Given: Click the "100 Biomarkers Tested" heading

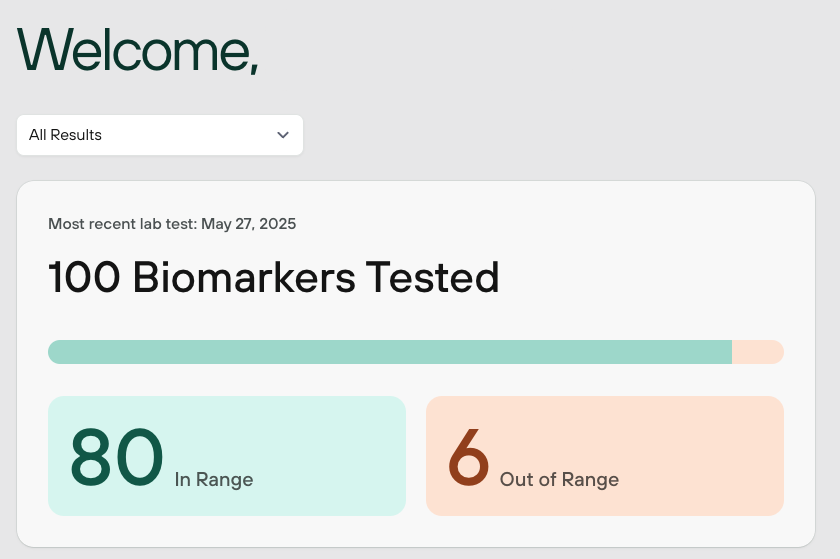Looking at the screenshot, I should pos(274,277).
